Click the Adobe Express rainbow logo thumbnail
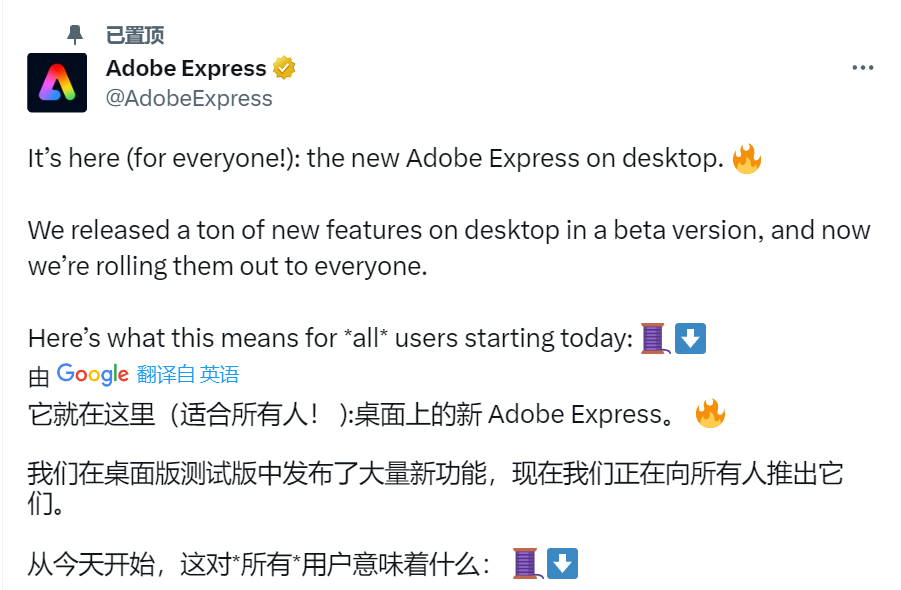 [x=57, y=81]
